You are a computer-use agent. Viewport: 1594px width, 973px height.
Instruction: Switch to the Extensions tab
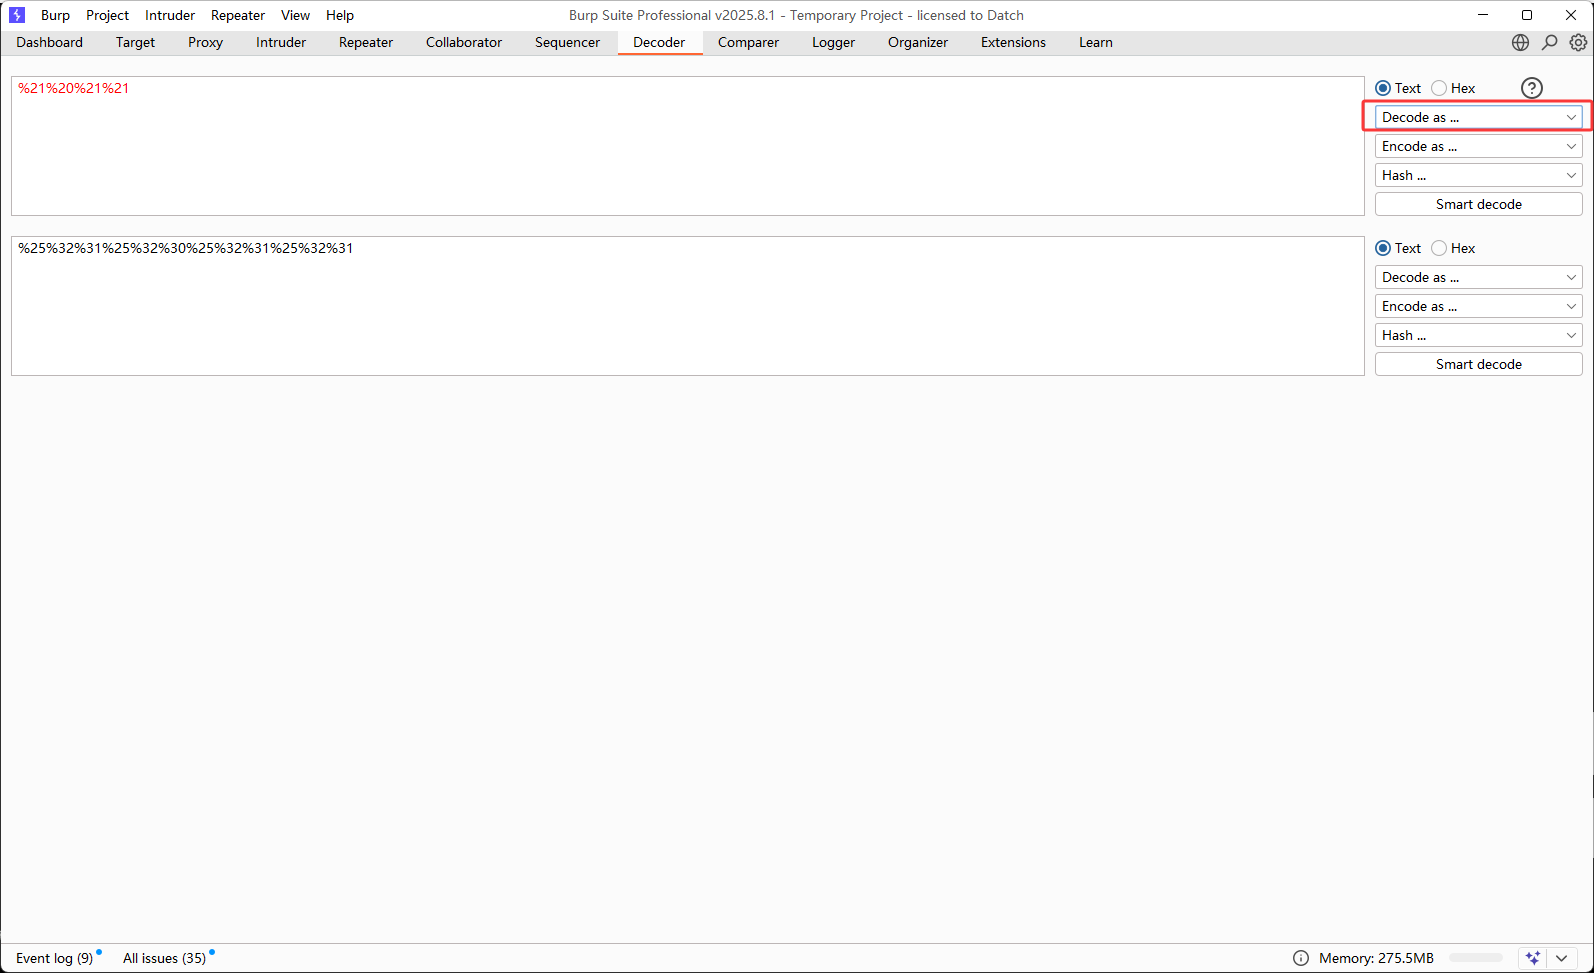(1013, 42)
